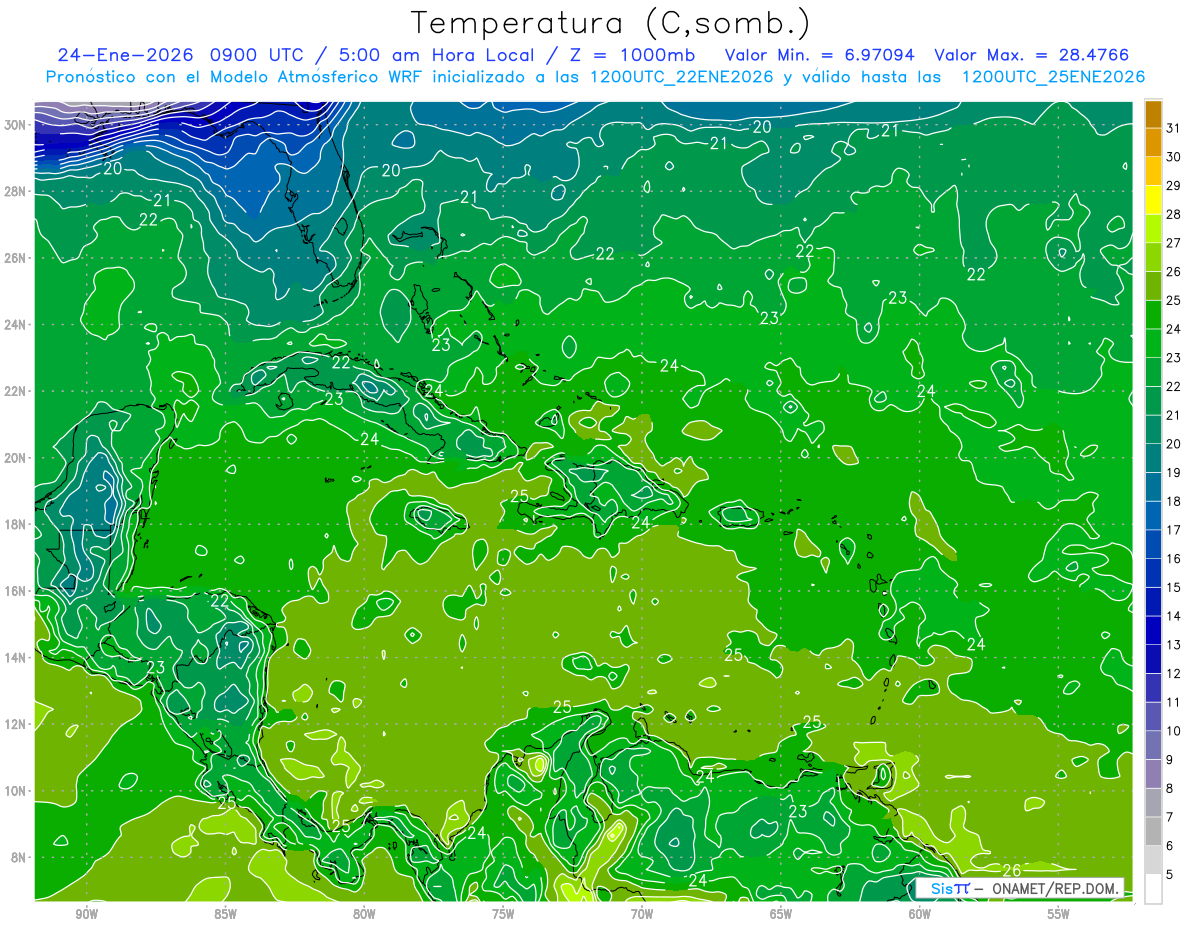Click the dark orange top colour-scale swatch
Screen dimensions: 1200x927
coord(1153,114)
